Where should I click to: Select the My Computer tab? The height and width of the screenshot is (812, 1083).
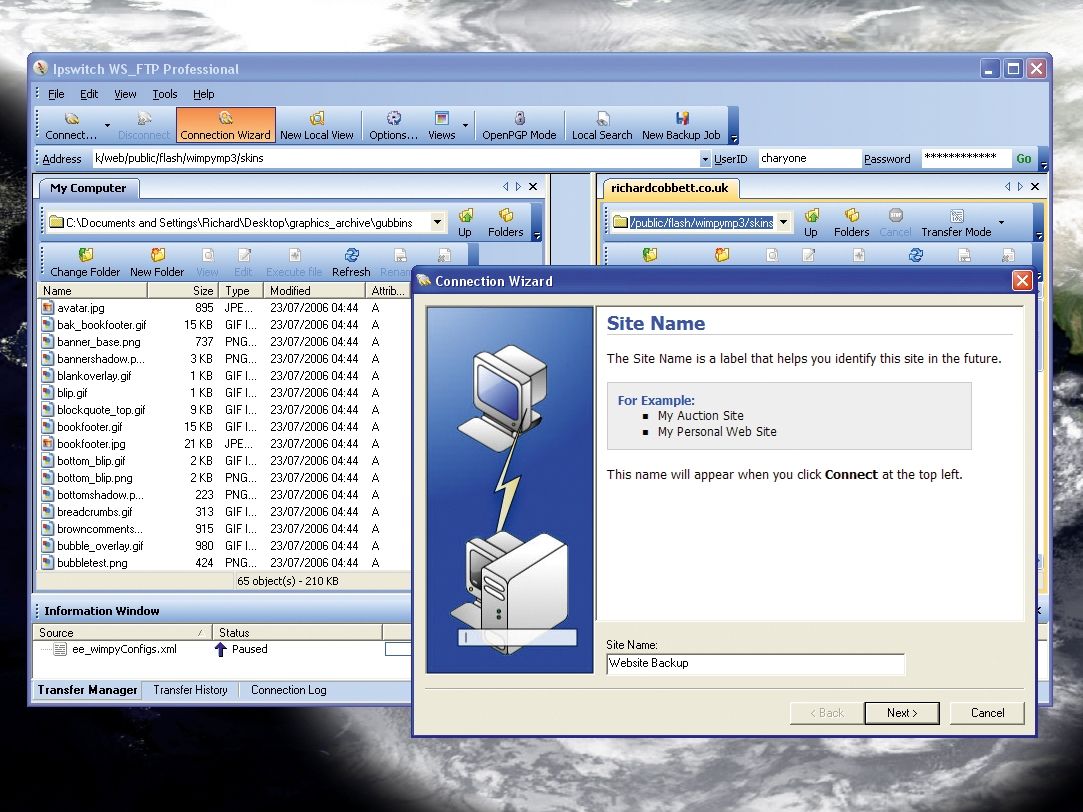(88, 188)
